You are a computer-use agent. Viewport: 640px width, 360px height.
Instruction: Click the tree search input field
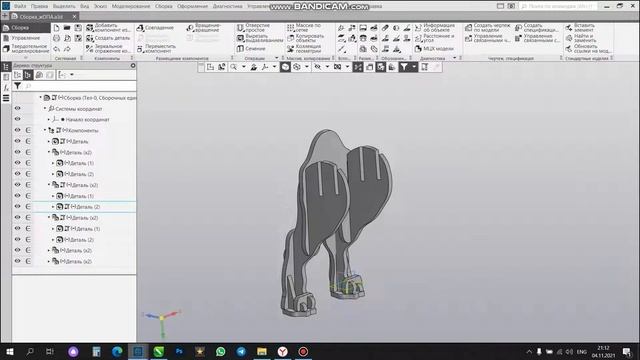pyautogui.click(x=80, y=86)
